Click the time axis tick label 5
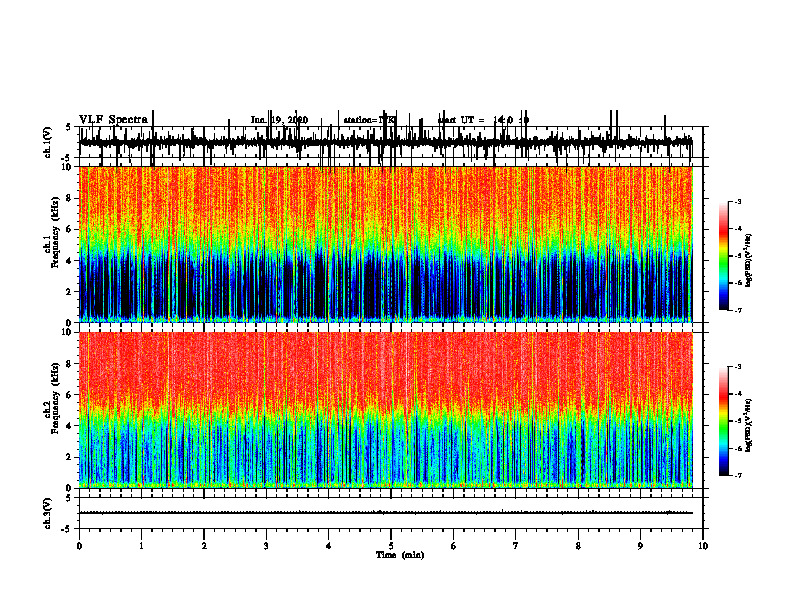The height and width of the screenshot is (612, 792). pos(391,546)
